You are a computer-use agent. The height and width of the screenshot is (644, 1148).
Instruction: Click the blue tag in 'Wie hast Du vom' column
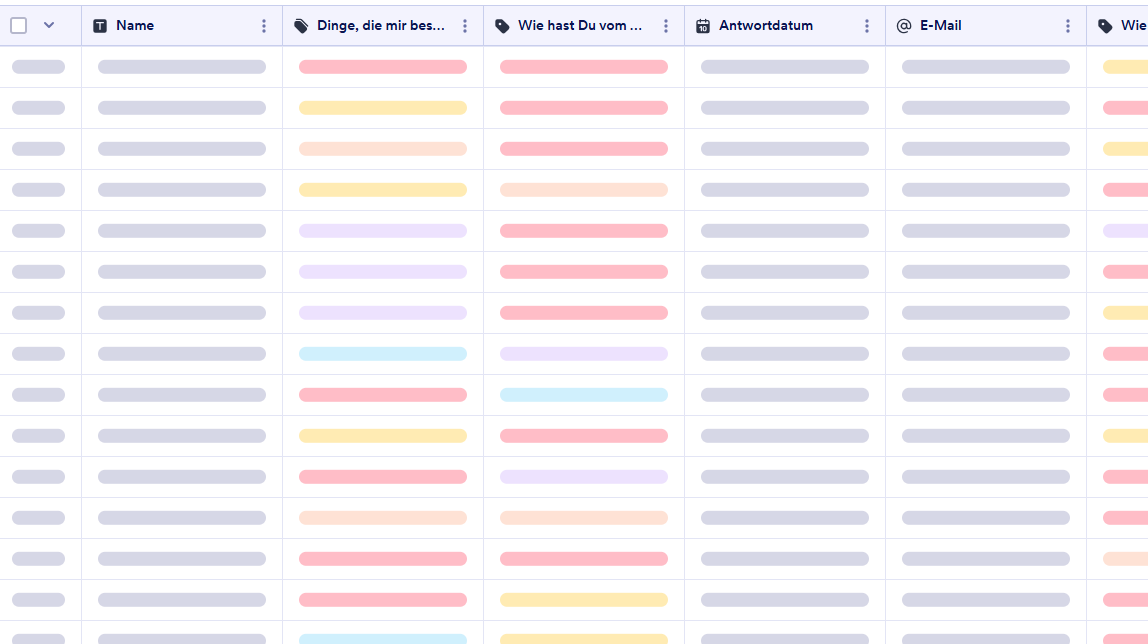583,395
